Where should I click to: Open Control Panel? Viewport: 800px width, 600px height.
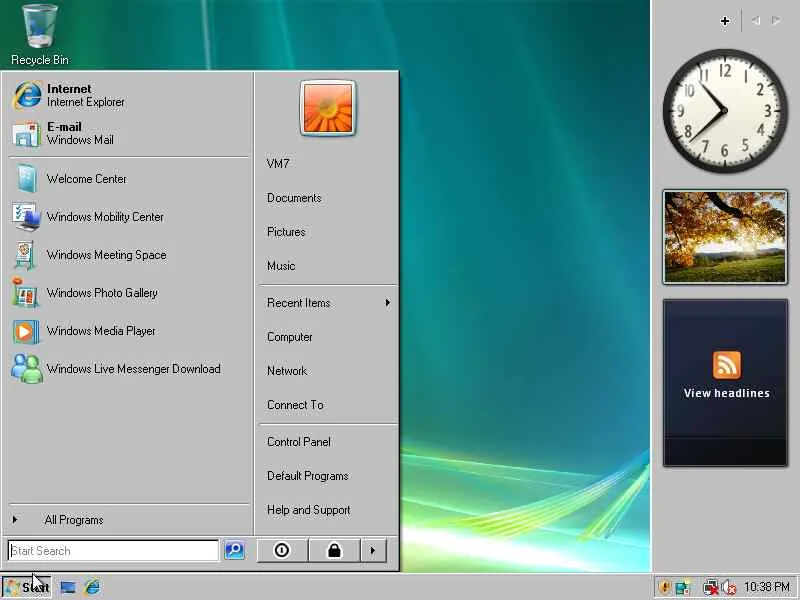click(328, 442)
